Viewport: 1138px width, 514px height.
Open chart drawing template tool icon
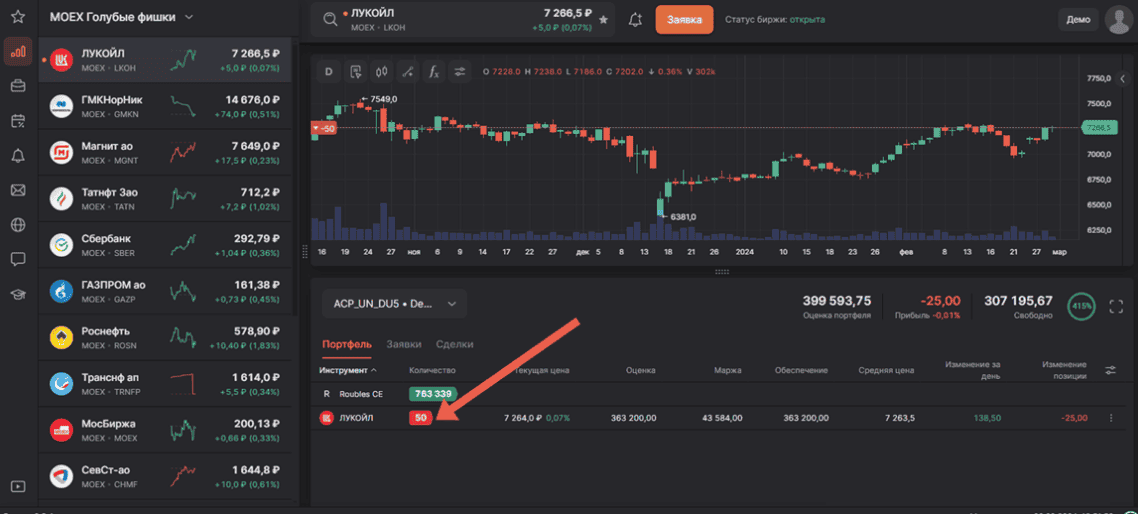point(355,71)
